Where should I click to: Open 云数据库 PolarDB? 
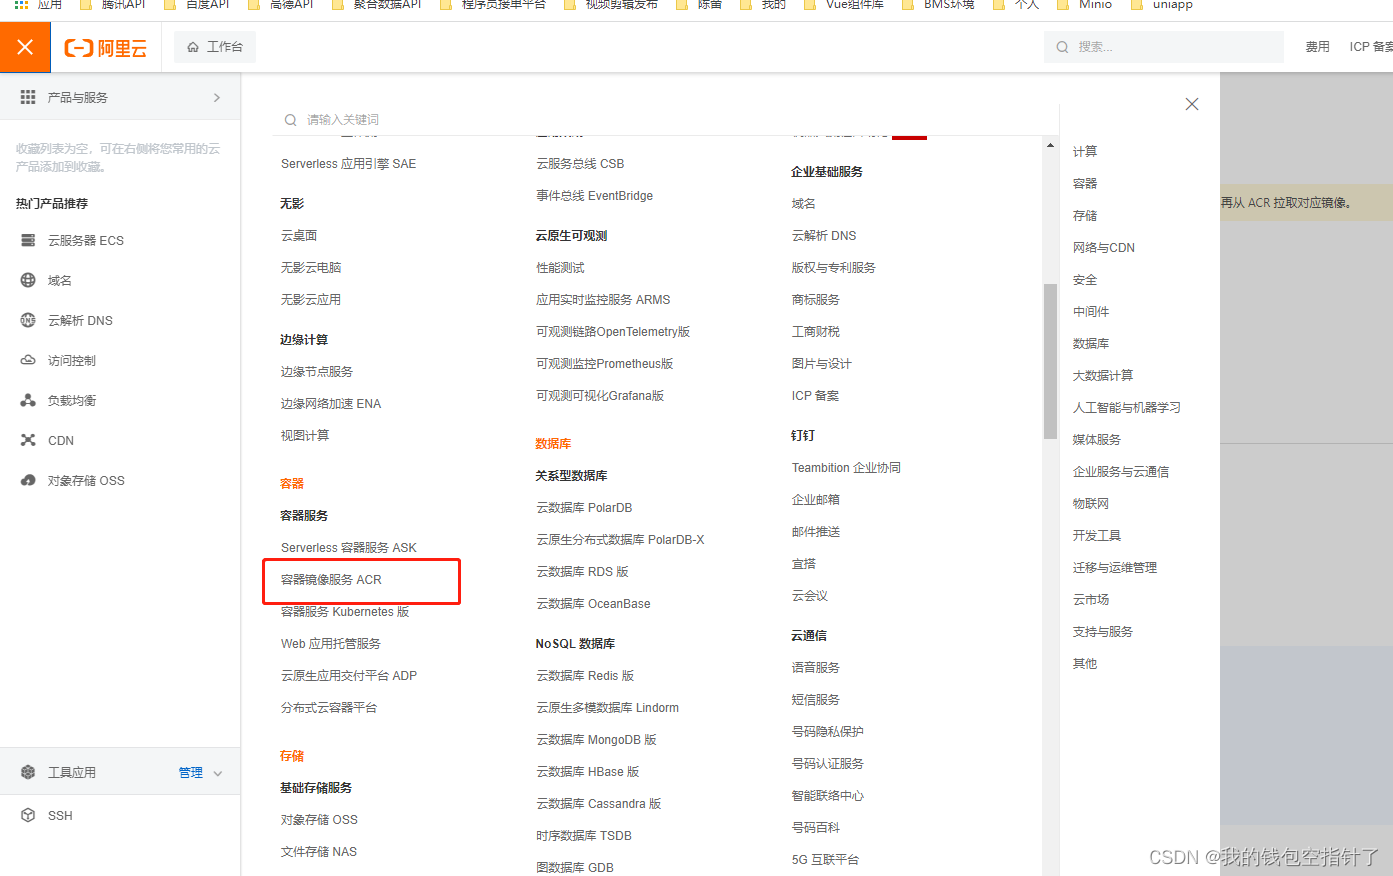pyautogui.click(x=584, y=508)
